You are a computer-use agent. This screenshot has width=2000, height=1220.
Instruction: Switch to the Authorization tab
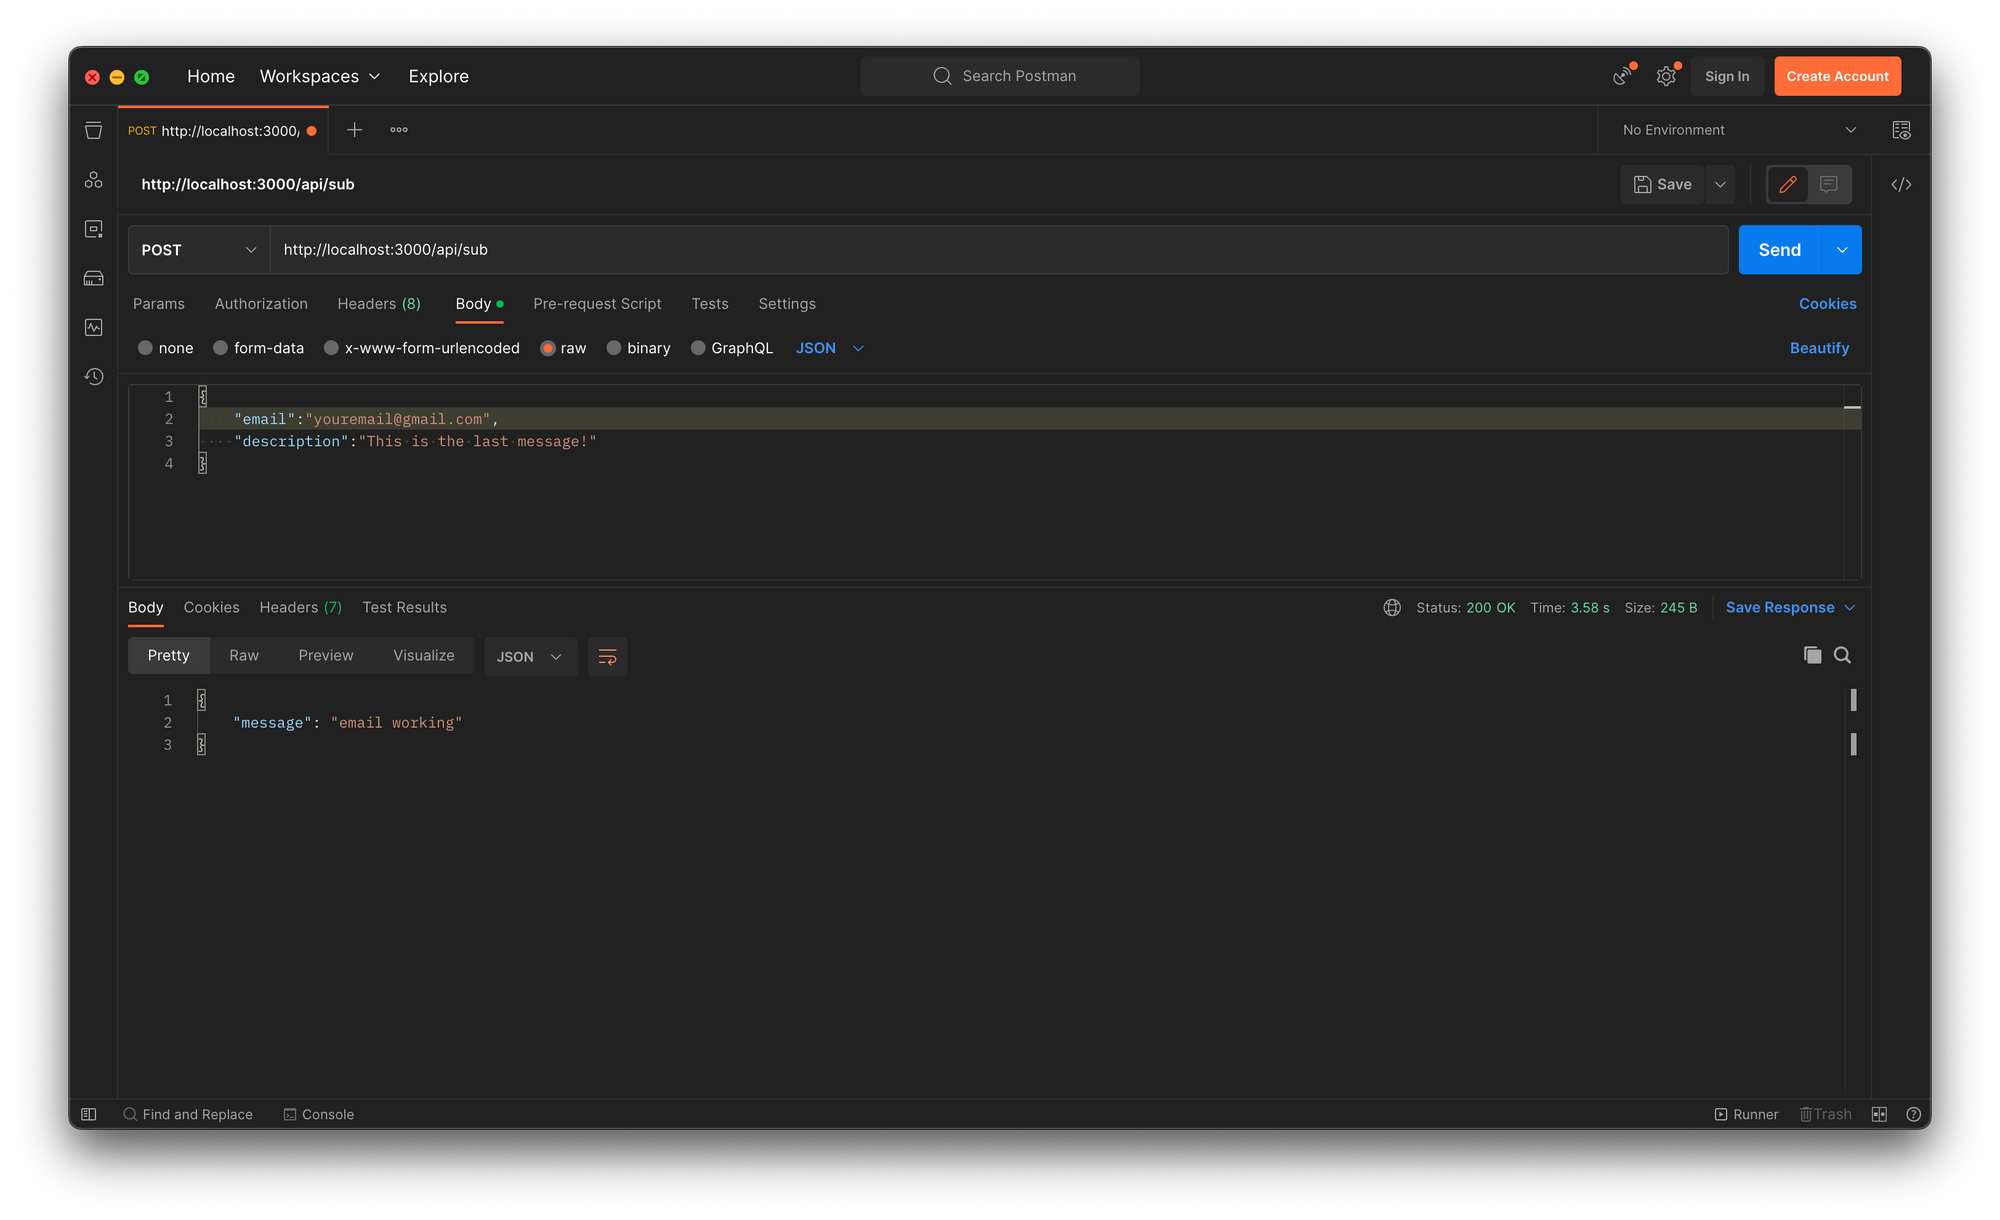click(261, 304)
